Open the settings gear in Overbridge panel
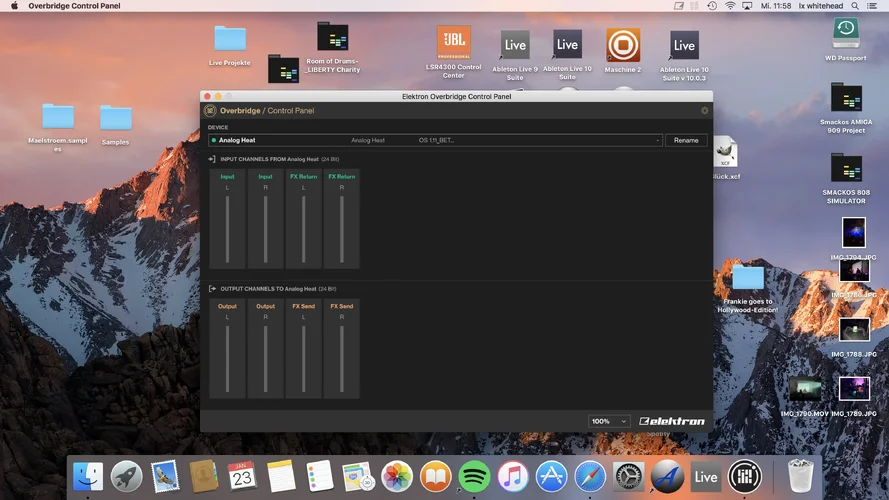This screenshot has width=889, height=500. tap(704, 110)
